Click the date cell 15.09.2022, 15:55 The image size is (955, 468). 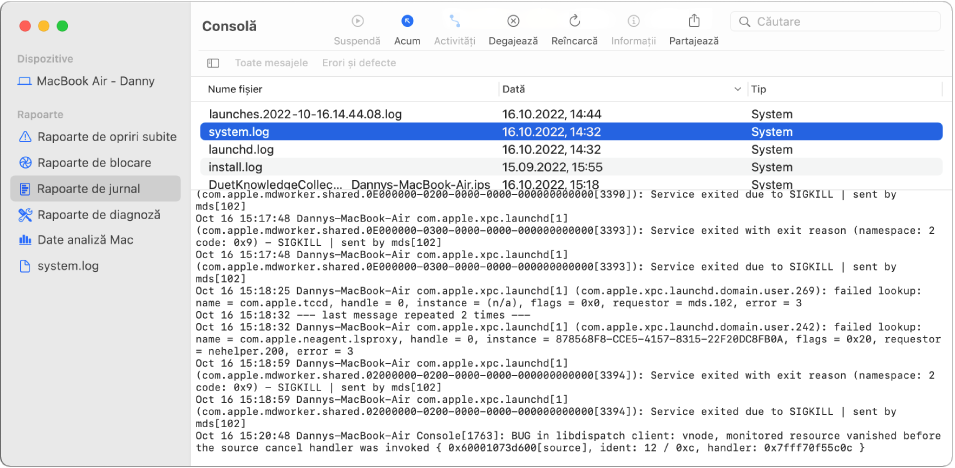click(x=552, y=167)
